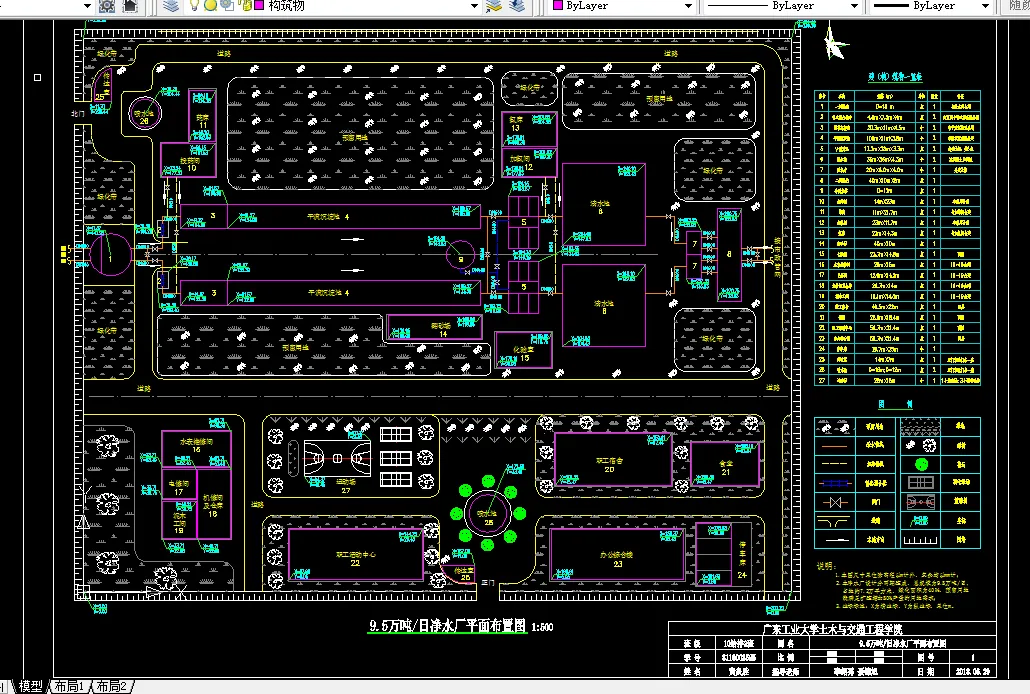Select the 氯库 13 label

516,123
